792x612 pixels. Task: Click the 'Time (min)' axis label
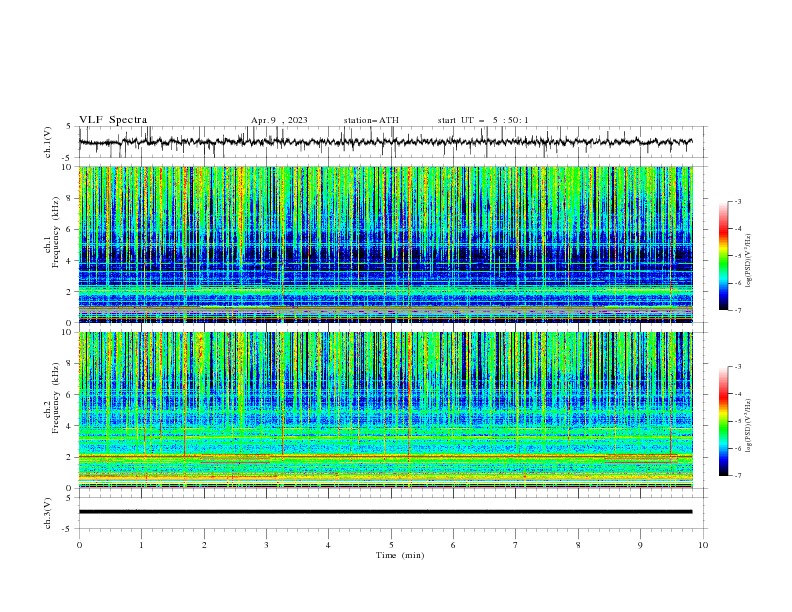click(400, 555)
